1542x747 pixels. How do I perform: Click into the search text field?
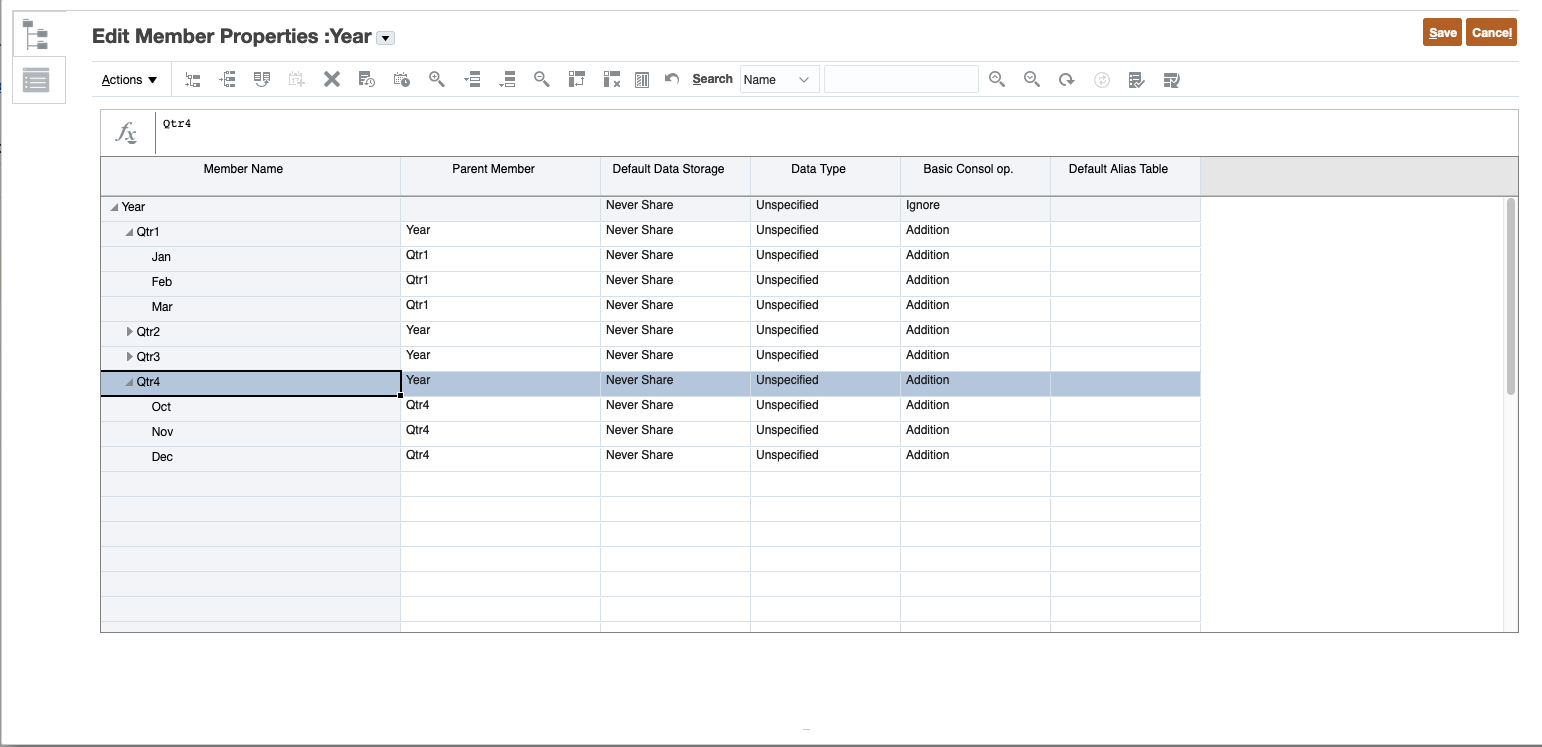click(901, 80)
